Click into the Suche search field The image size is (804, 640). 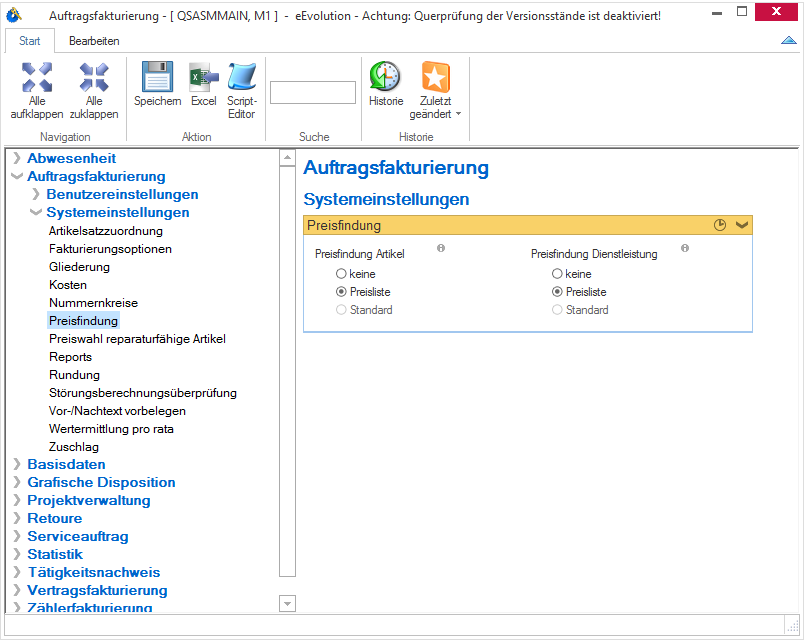pos(313,92)
